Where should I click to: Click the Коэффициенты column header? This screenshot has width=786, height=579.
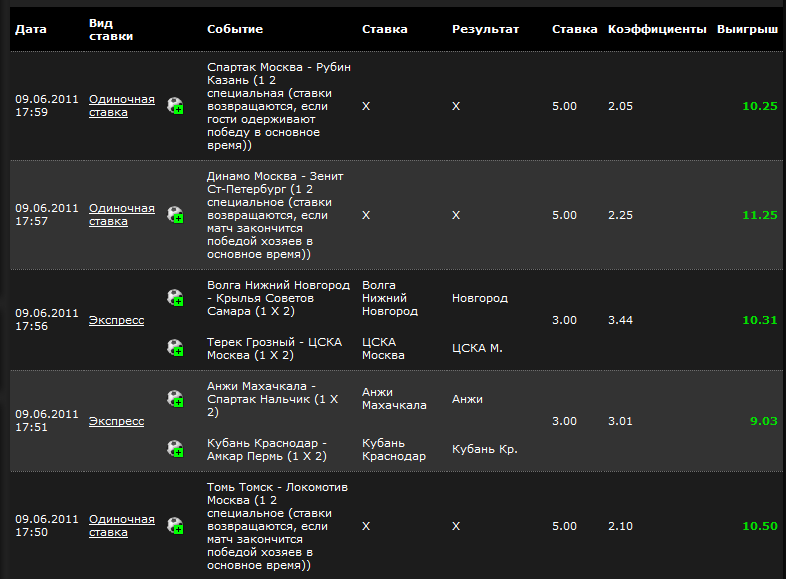tap(657, 29)
